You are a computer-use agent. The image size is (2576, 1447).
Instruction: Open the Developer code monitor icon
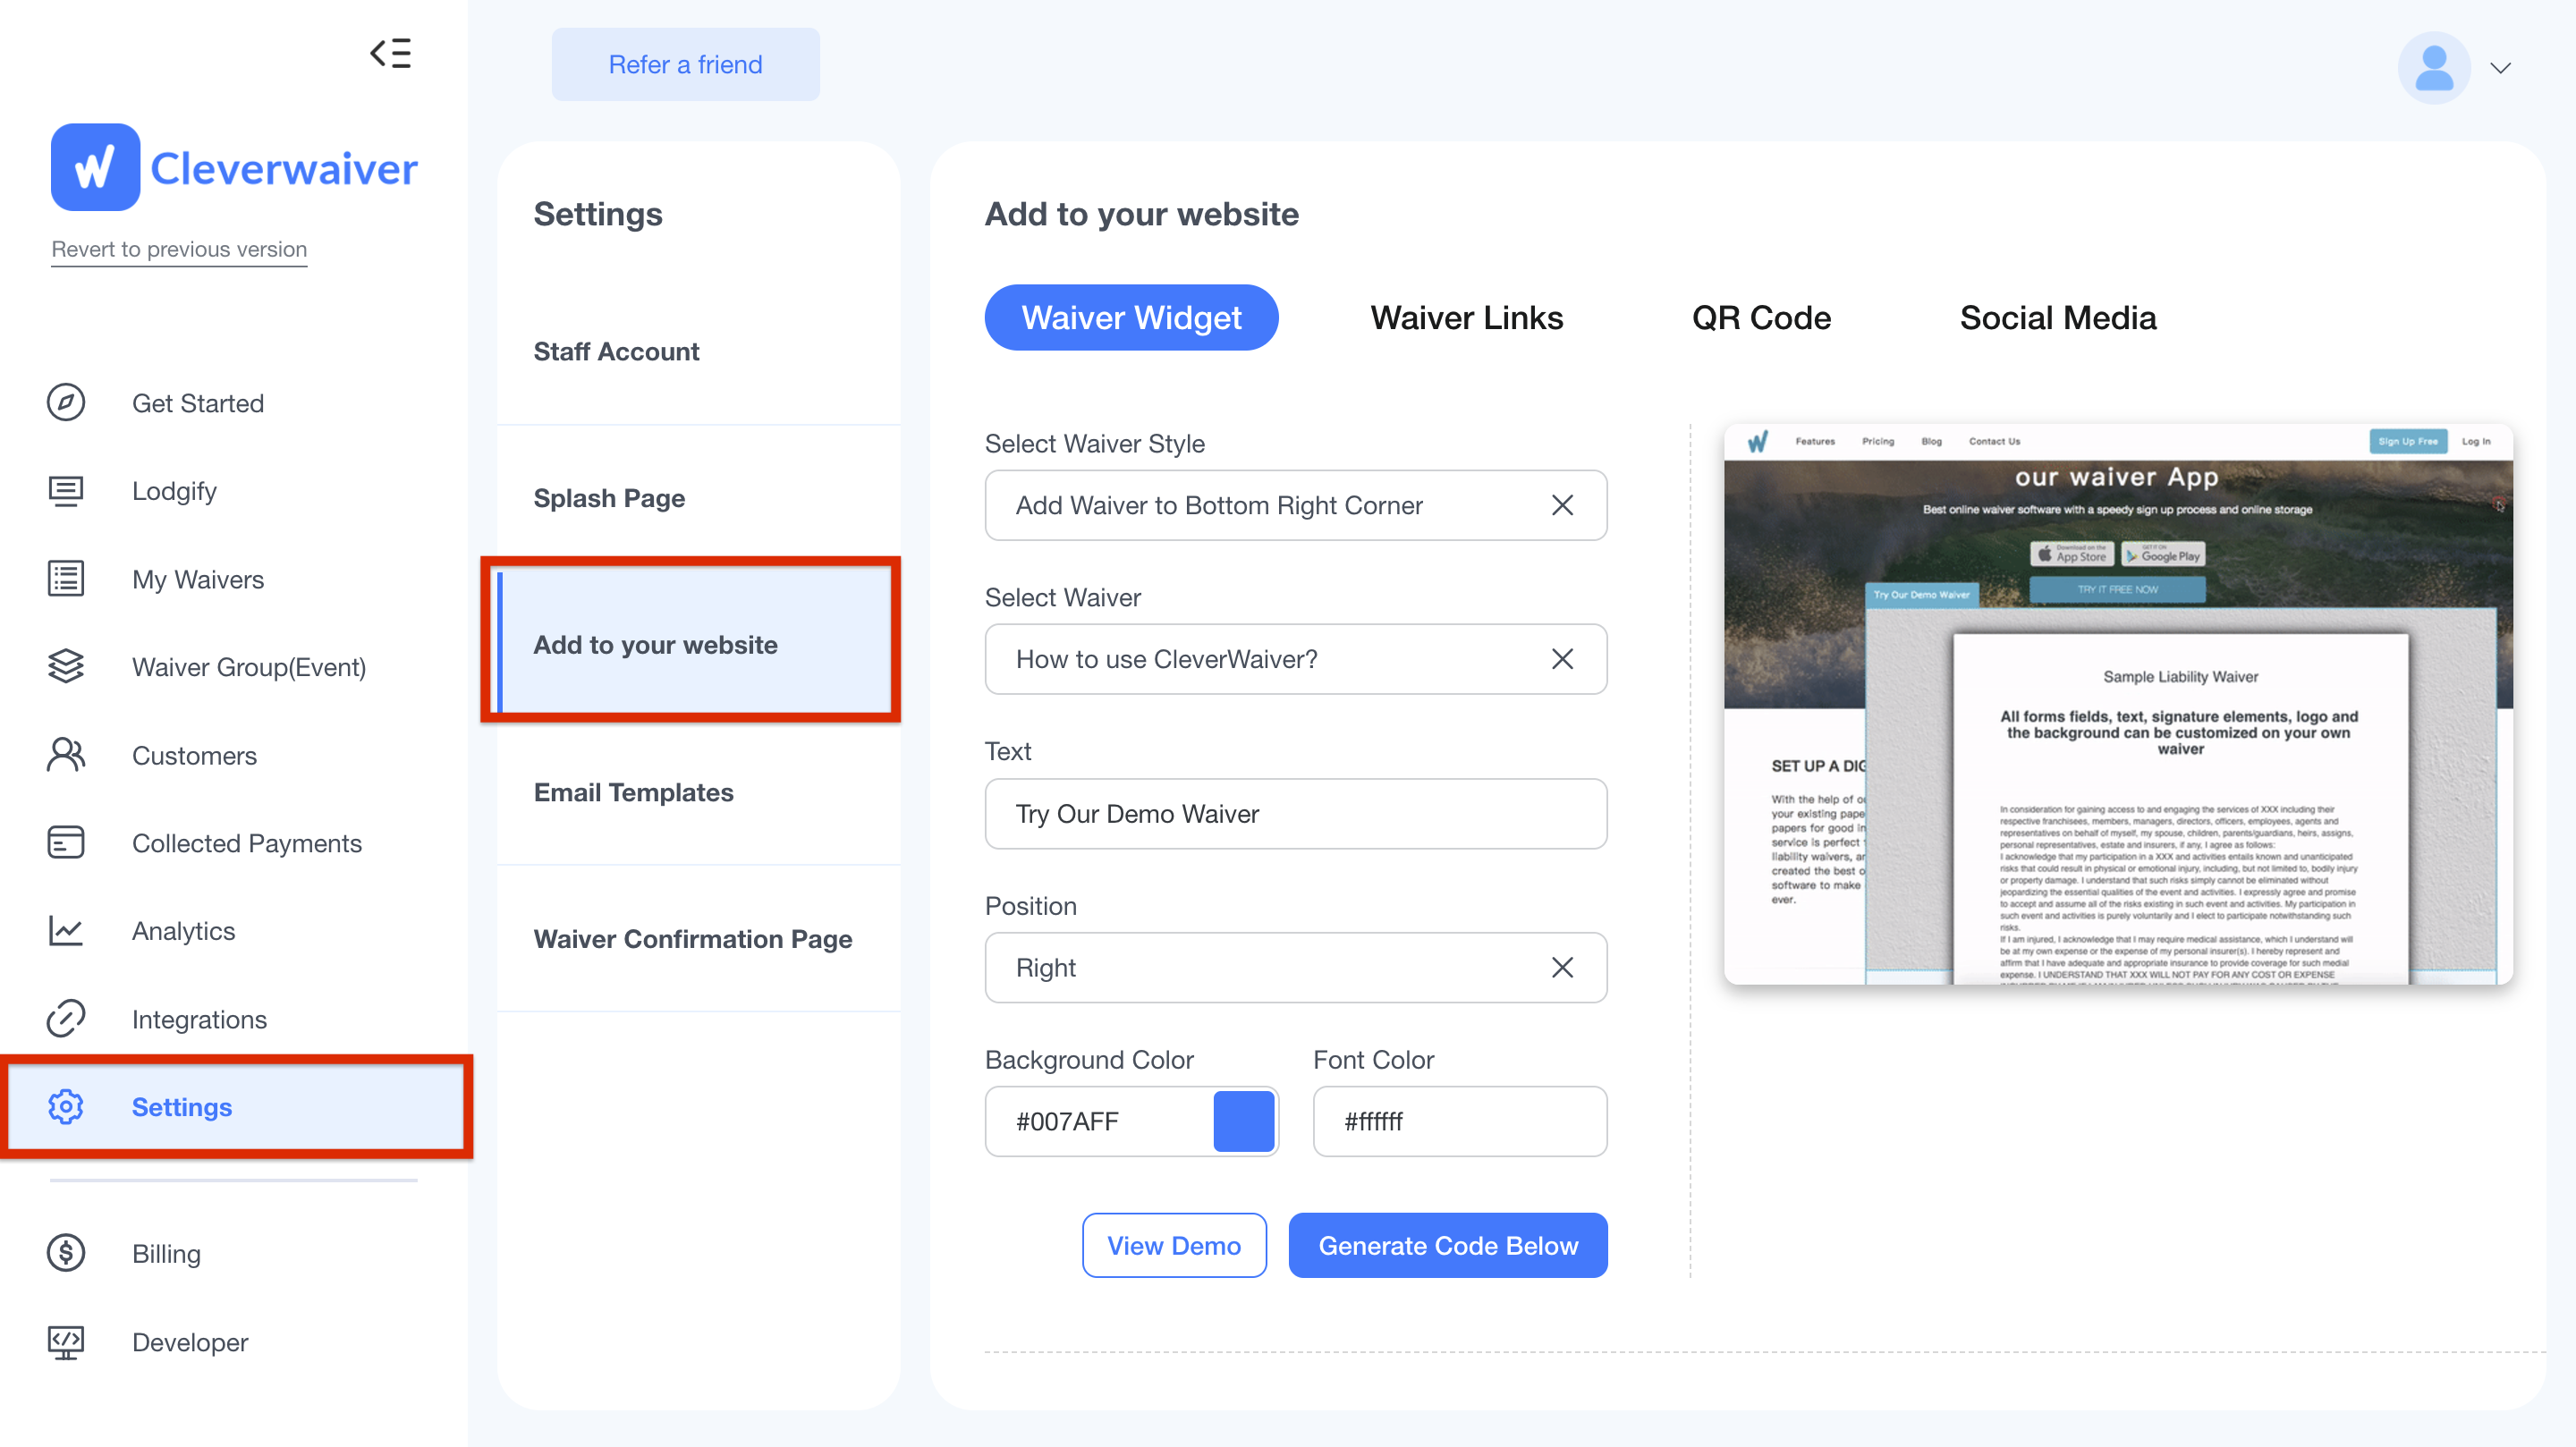click(66, 1341)
